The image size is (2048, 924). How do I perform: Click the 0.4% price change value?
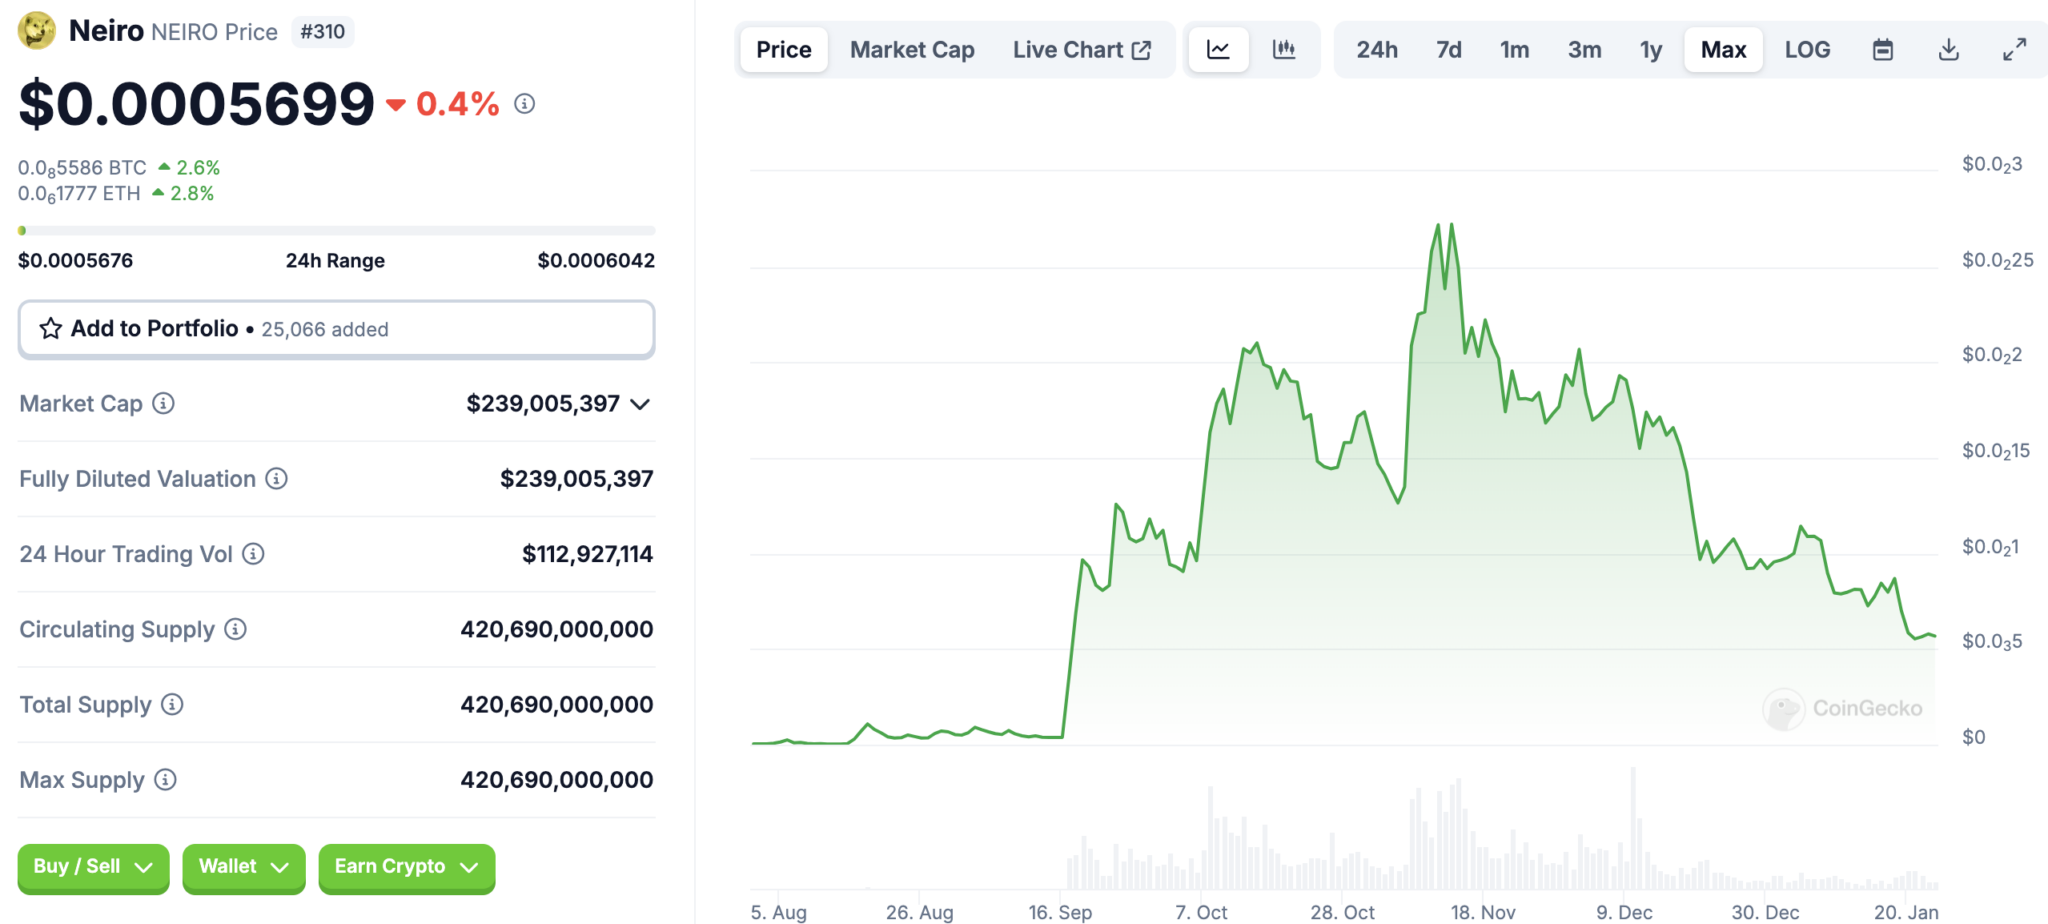(457, 103)
